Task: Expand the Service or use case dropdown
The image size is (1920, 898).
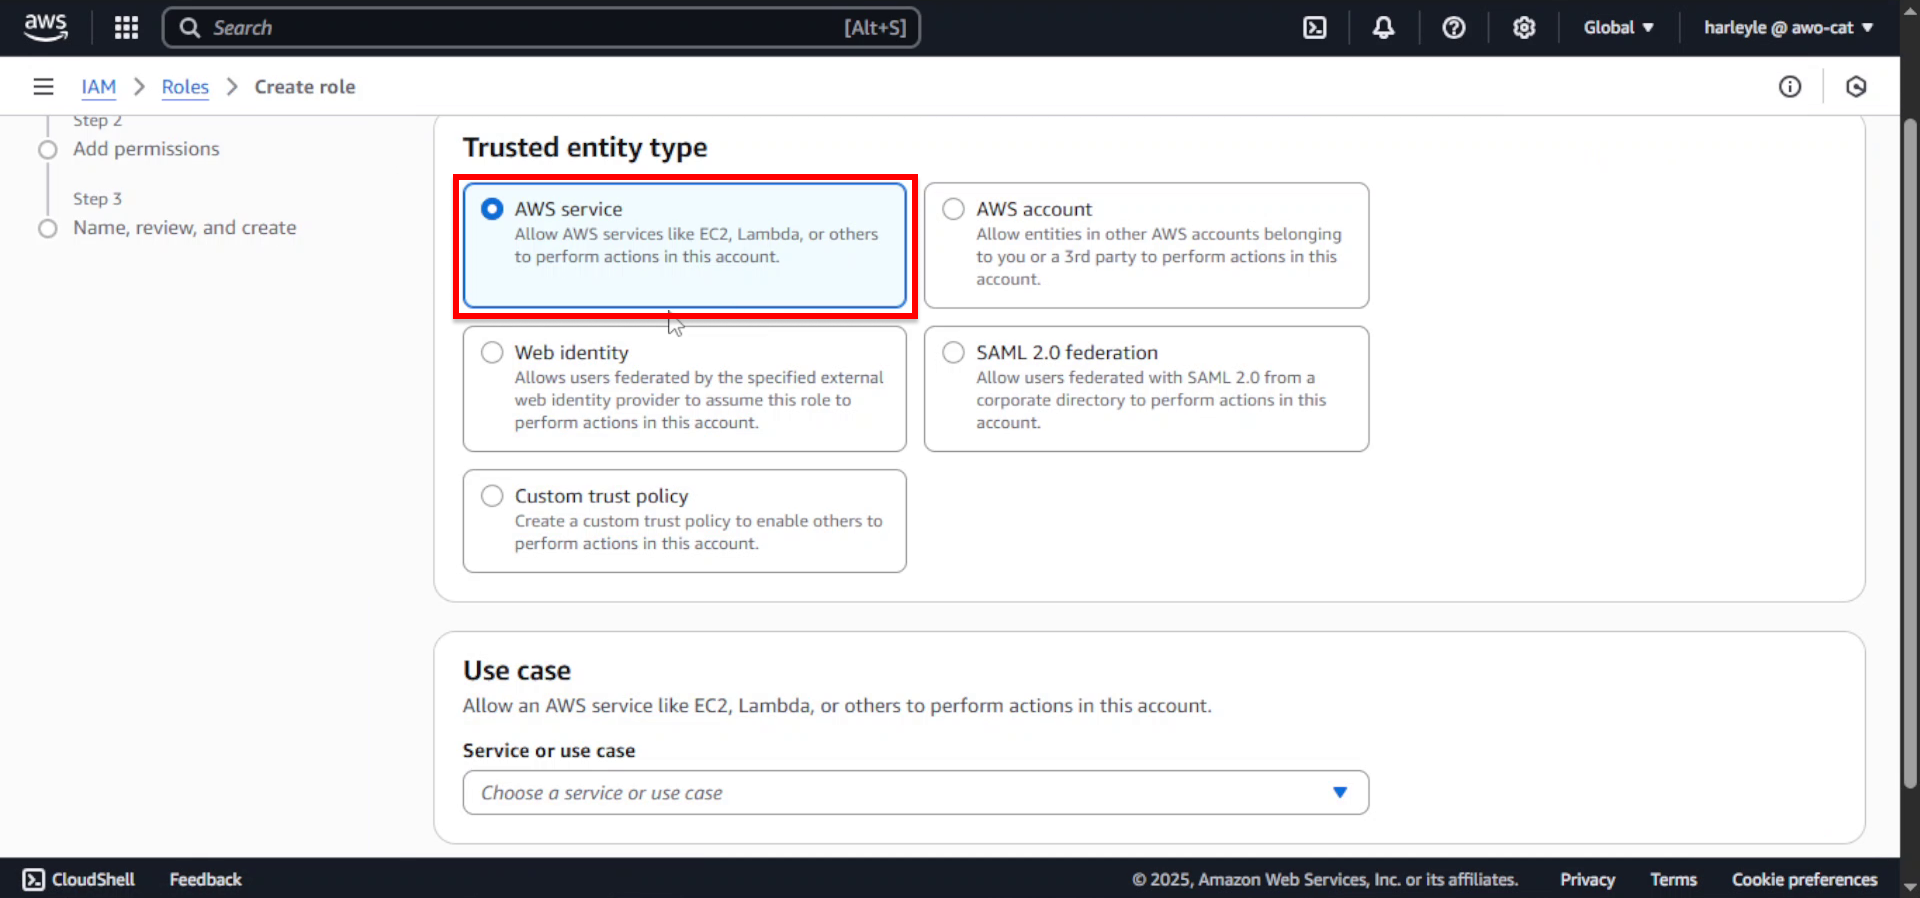Action: pos(916,792)
